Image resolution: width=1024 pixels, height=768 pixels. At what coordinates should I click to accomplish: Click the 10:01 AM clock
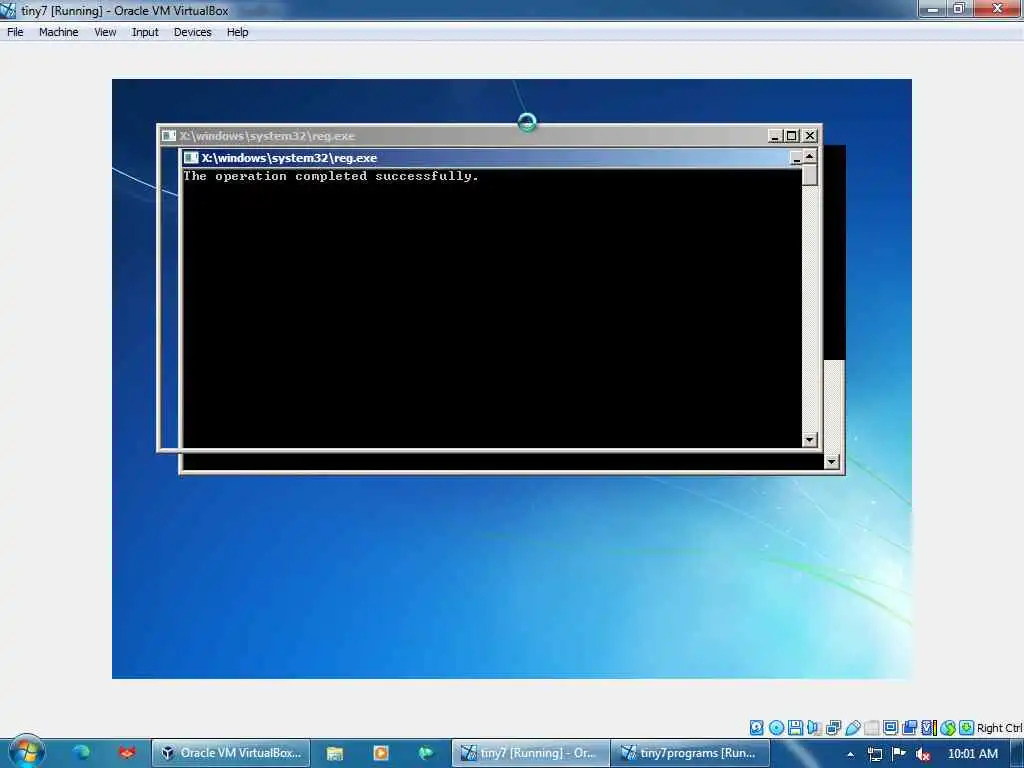pos(972,754)
